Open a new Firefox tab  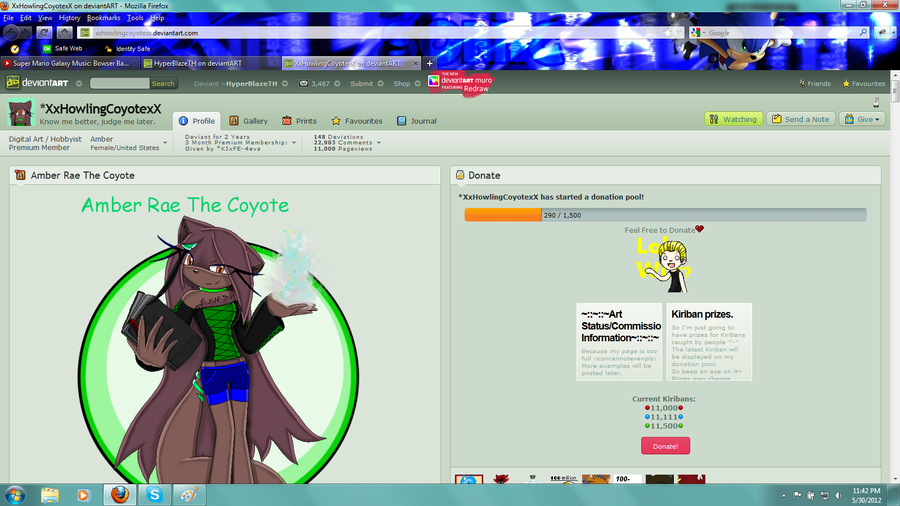point(429,63)
